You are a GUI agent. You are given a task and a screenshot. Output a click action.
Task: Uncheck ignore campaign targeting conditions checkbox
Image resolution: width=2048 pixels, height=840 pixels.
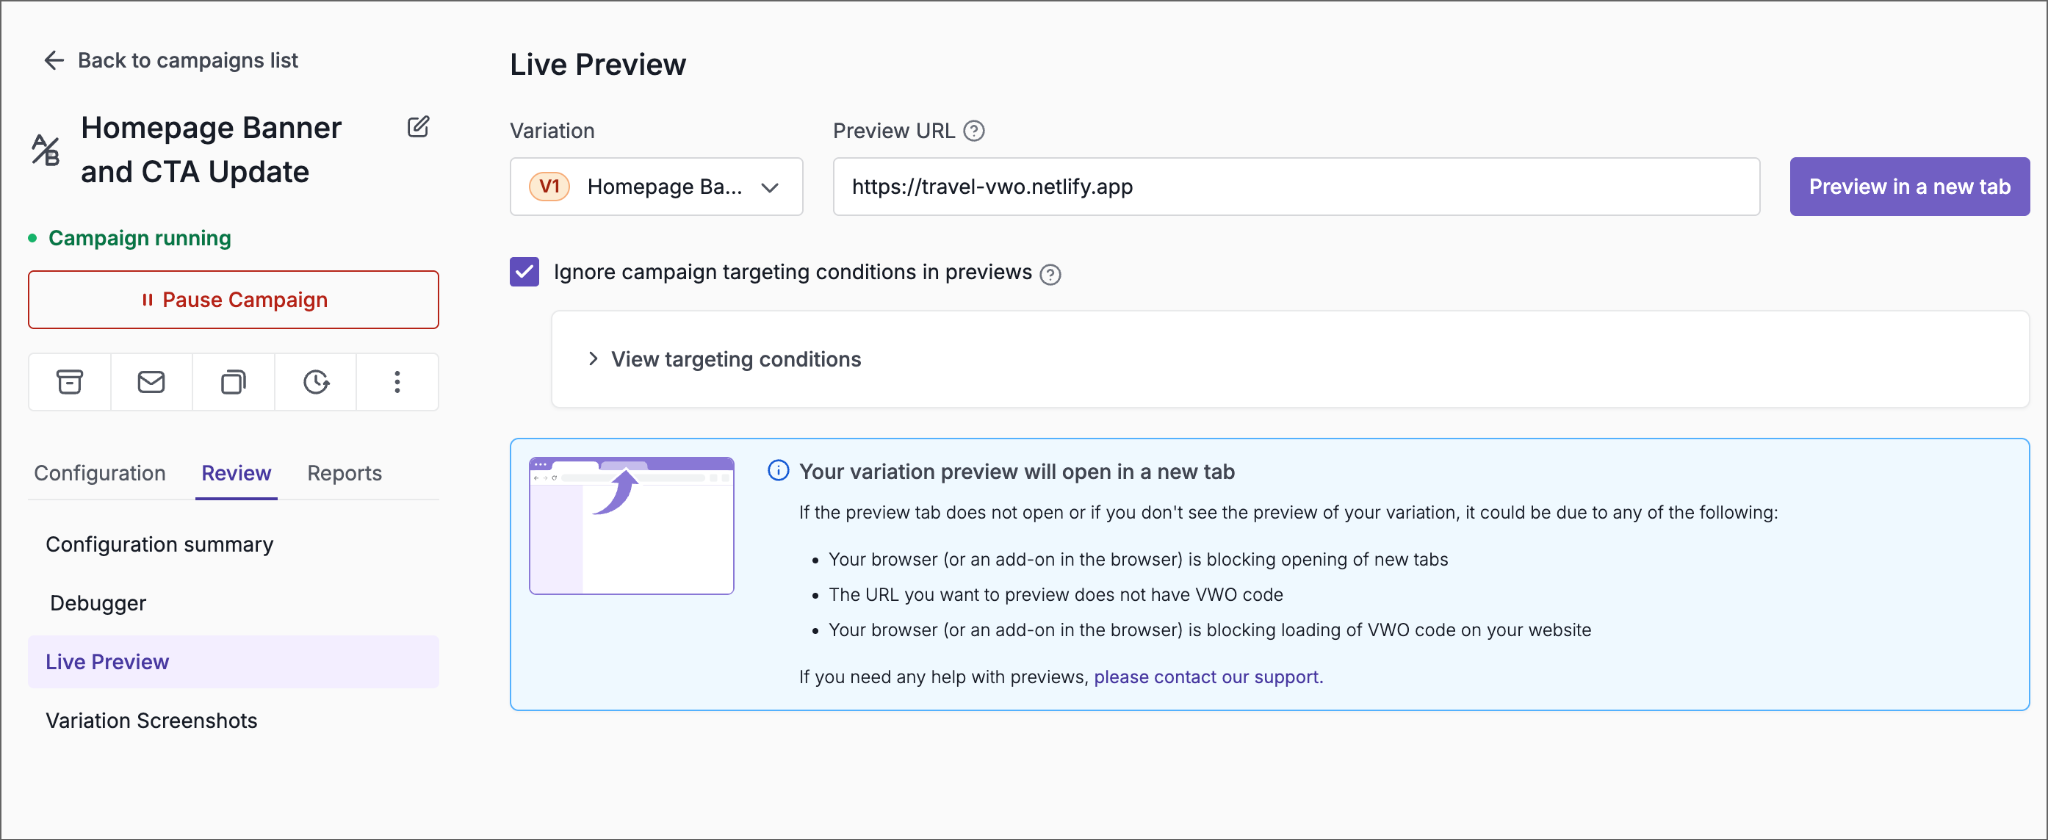pos(525,272)
